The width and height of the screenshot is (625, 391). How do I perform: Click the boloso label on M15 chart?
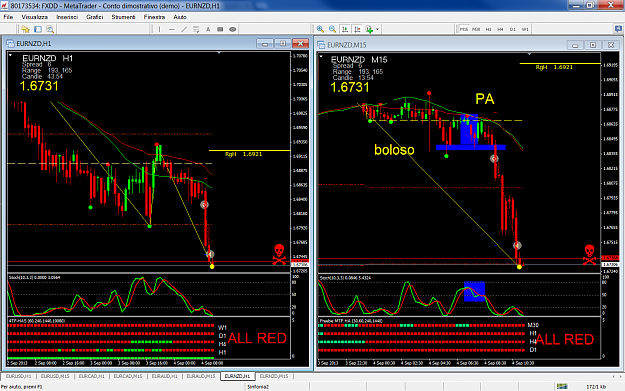[x=394, y=150]
